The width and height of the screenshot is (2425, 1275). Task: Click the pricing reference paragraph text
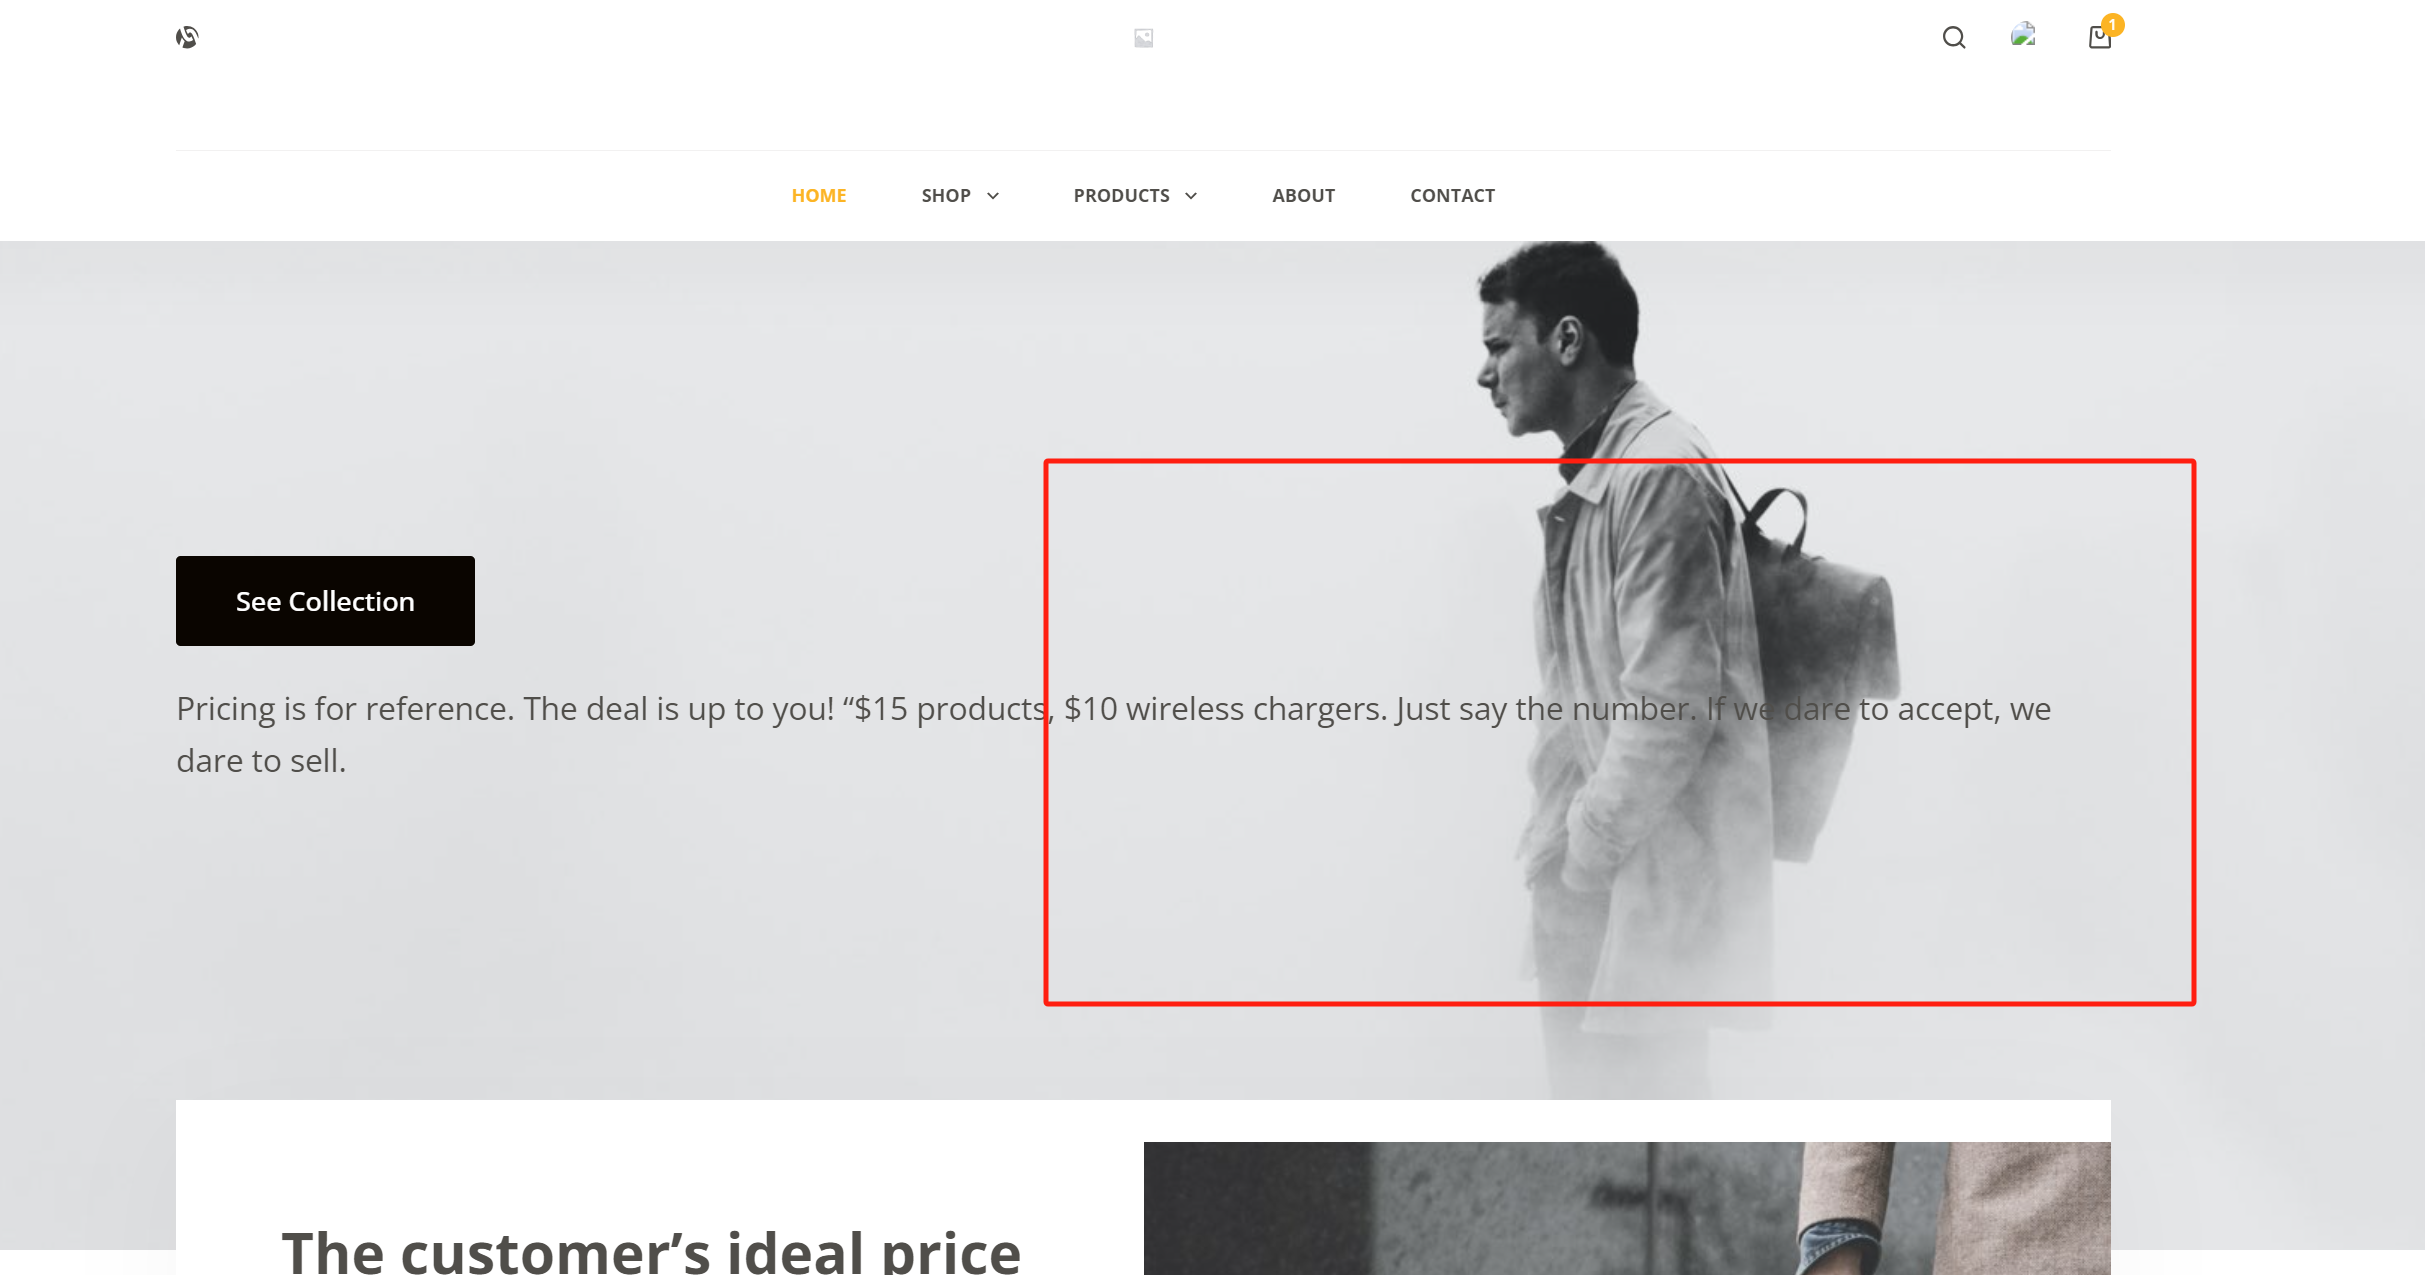(1113, 734)
